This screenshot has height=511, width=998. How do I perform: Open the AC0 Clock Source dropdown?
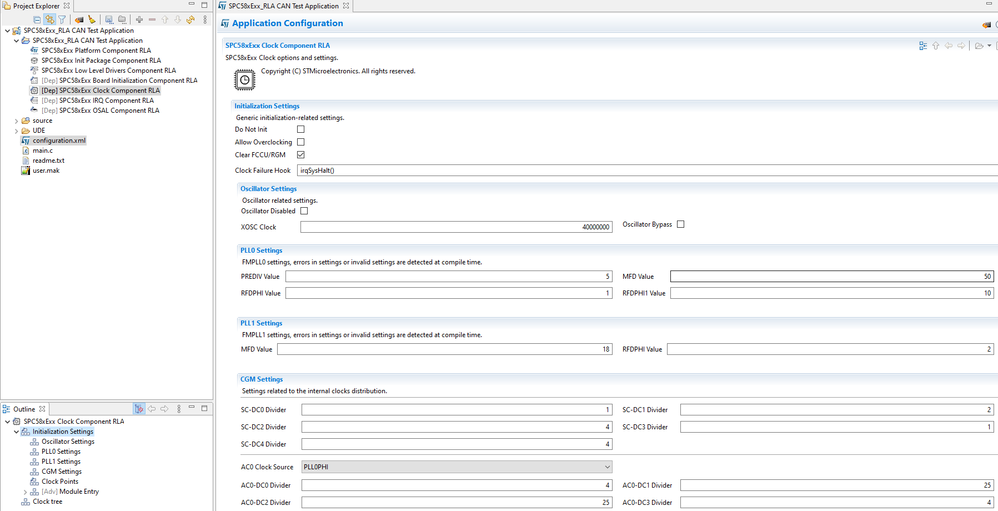point(457,466)
